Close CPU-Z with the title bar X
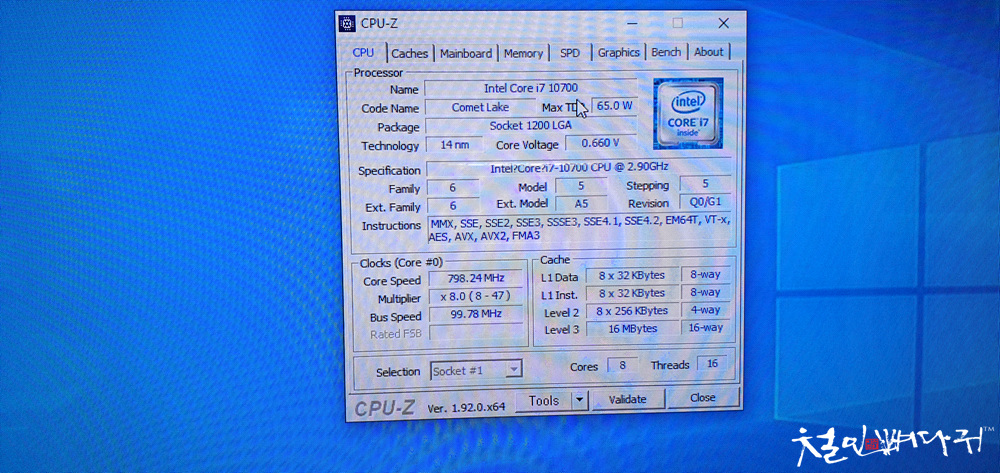 tap(723, 23)
